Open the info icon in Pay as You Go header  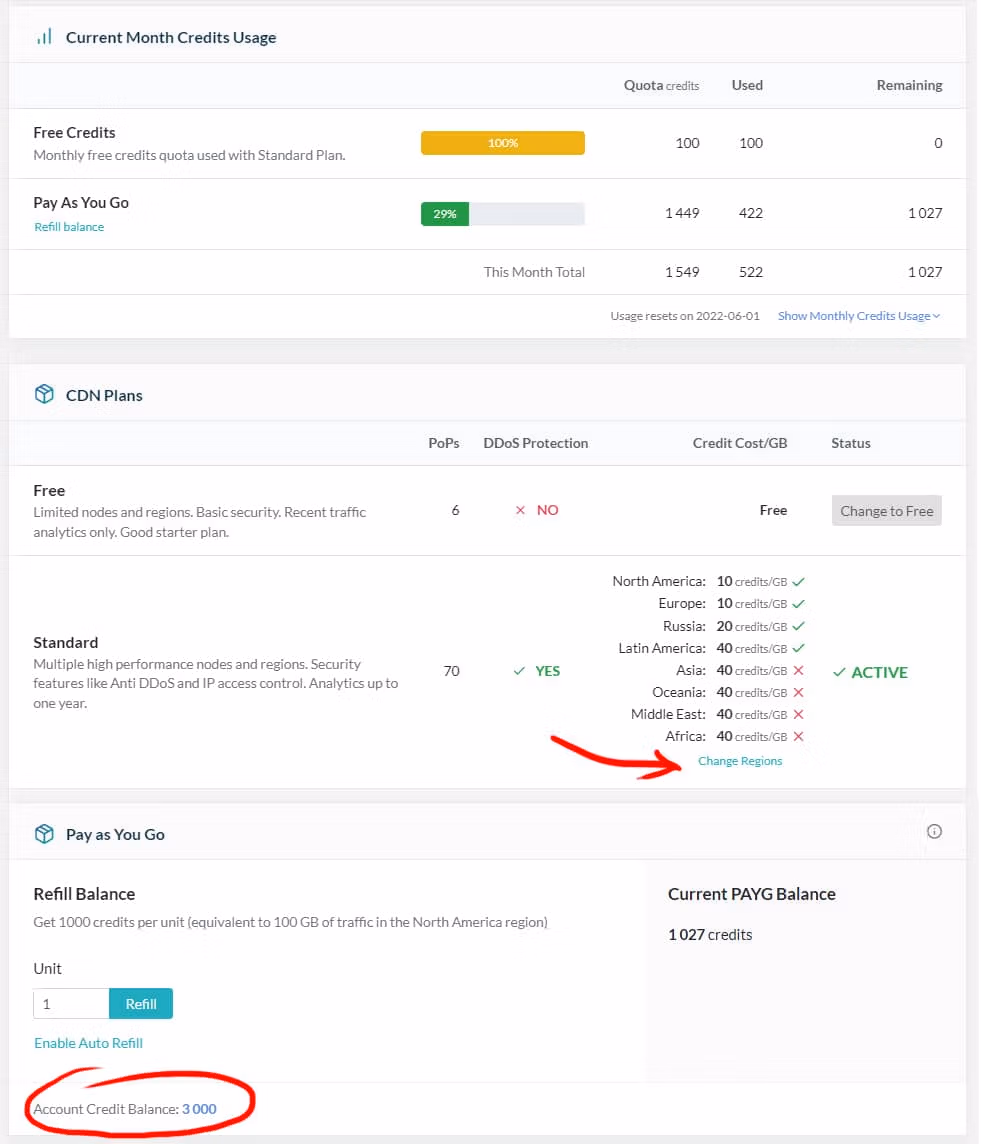tap(934, 832)
